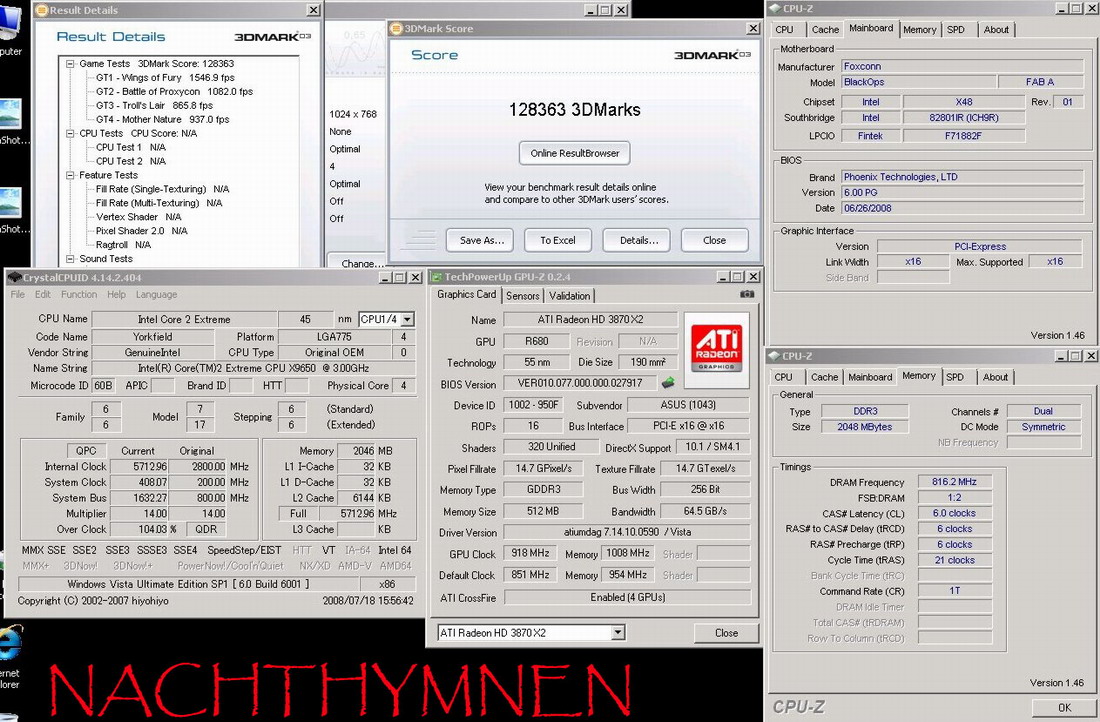Collapse the CPU Tests tree node
The width and height of the screenshot is (1100, 722).
[x=70, y=133]
